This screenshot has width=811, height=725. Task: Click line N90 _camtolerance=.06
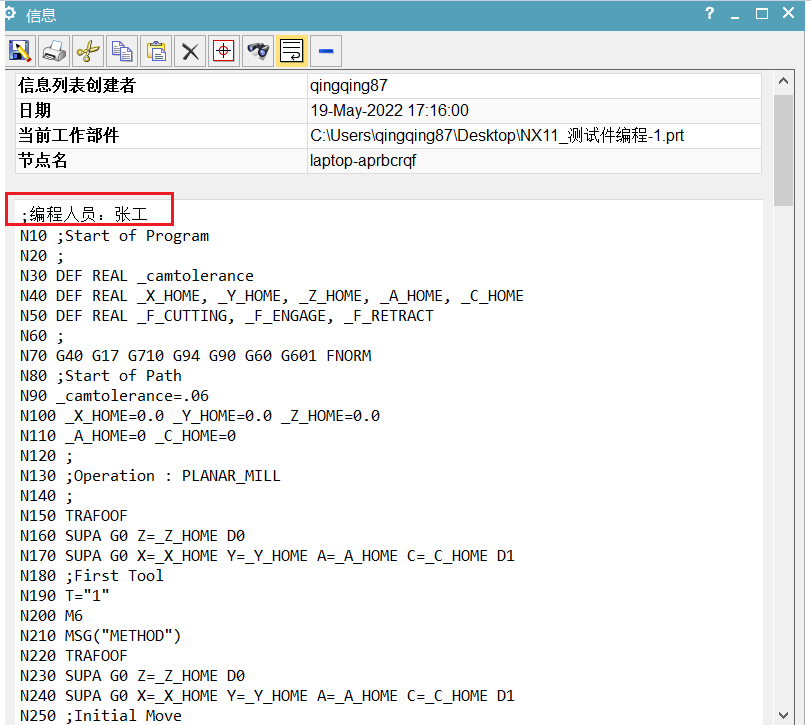(x=114, y=396)
